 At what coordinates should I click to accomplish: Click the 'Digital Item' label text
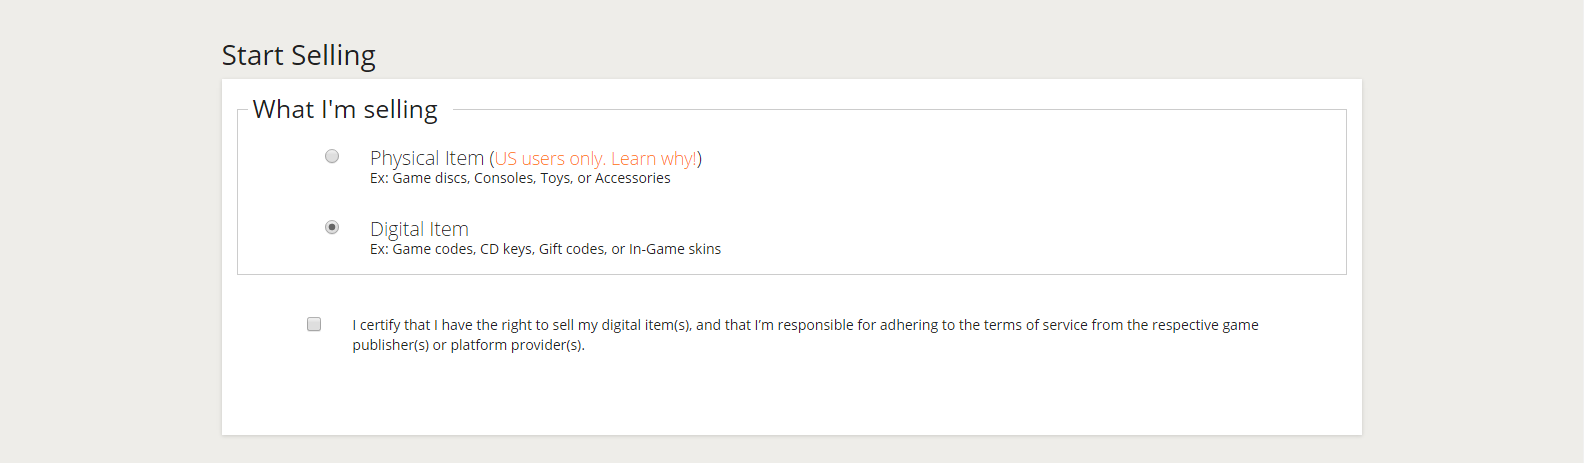tap(419, 229)
